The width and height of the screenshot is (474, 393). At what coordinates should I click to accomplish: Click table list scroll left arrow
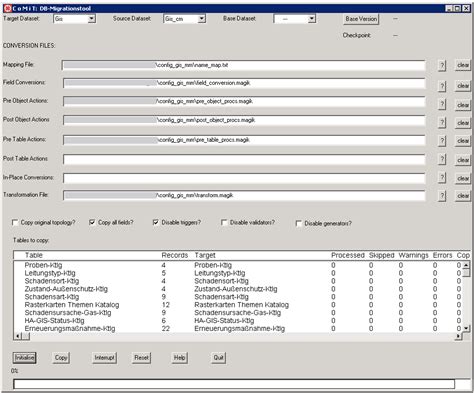tap(17, 337)
